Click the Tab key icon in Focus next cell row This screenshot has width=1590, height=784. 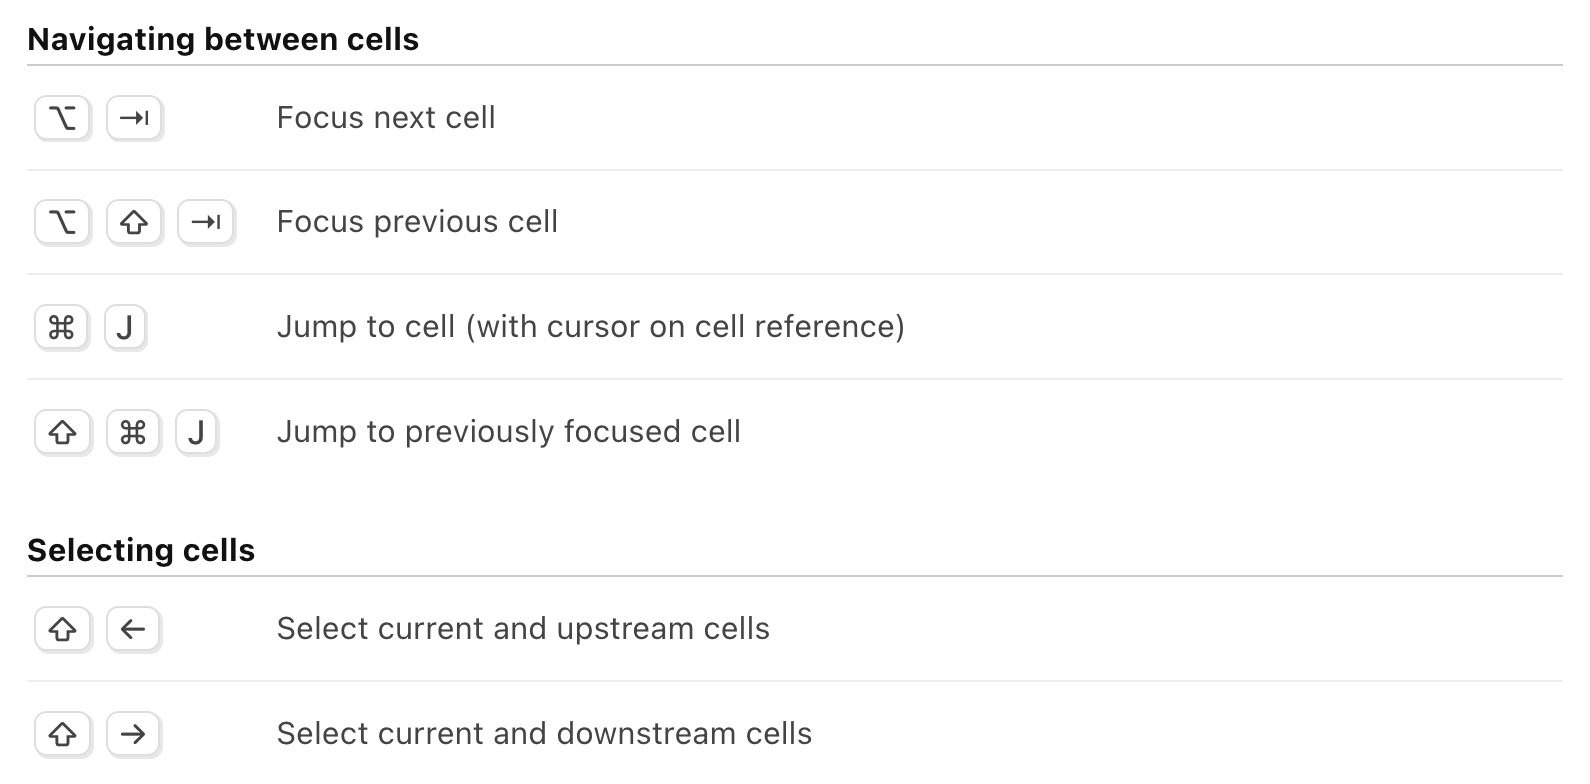134,118
